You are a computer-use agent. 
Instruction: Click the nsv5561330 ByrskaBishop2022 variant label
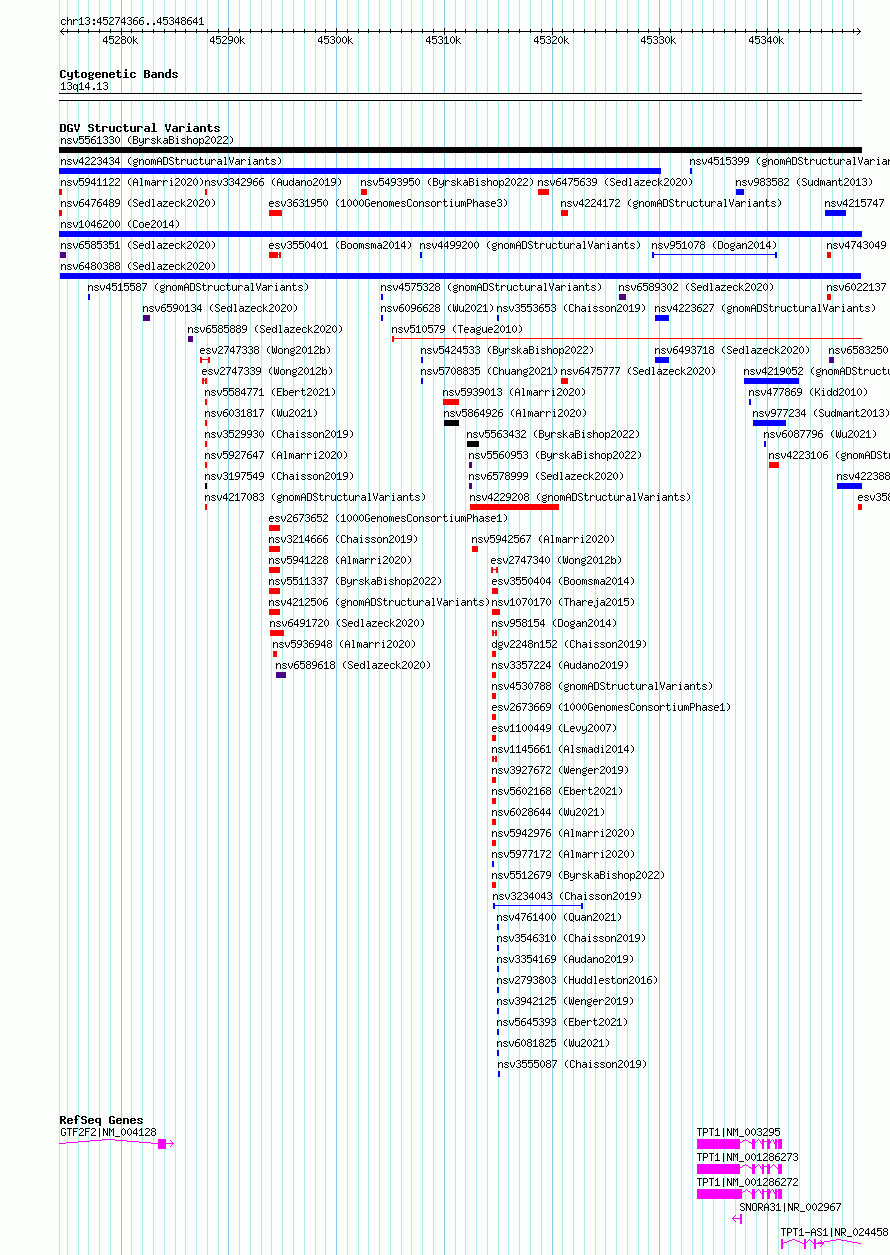coord(146,140)
